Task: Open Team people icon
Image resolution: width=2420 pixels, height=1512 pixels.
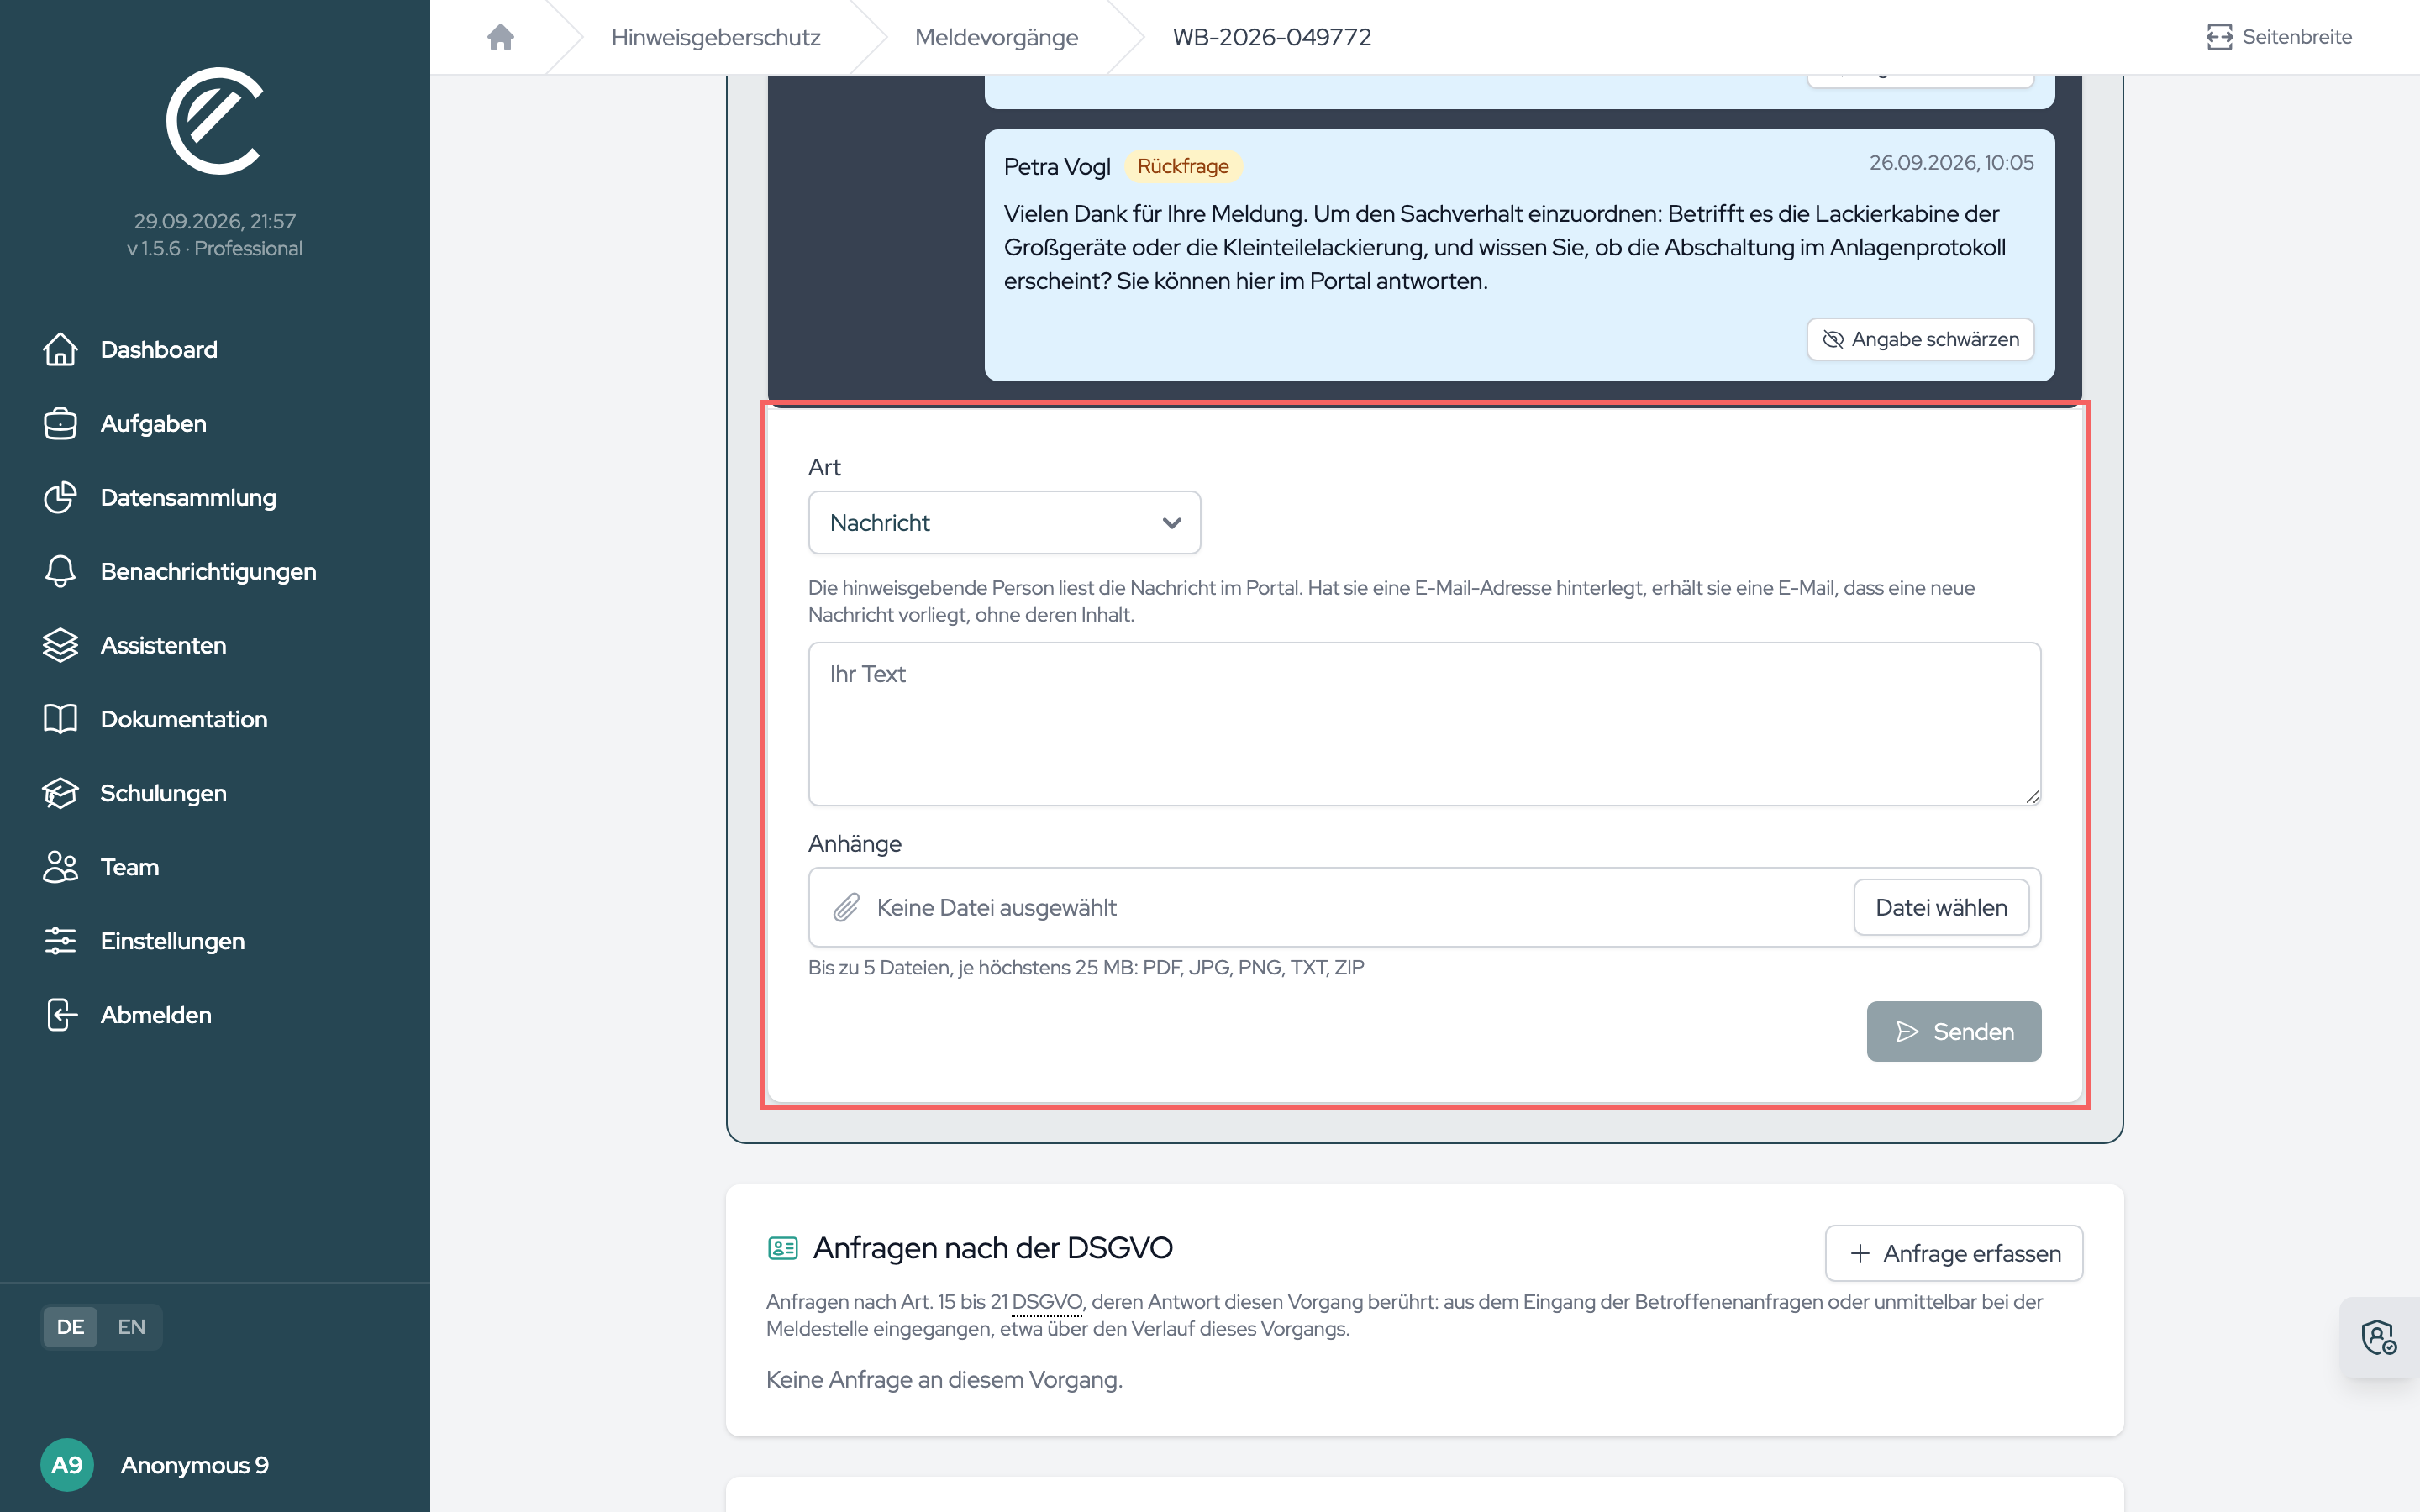Action: [60, 867]
